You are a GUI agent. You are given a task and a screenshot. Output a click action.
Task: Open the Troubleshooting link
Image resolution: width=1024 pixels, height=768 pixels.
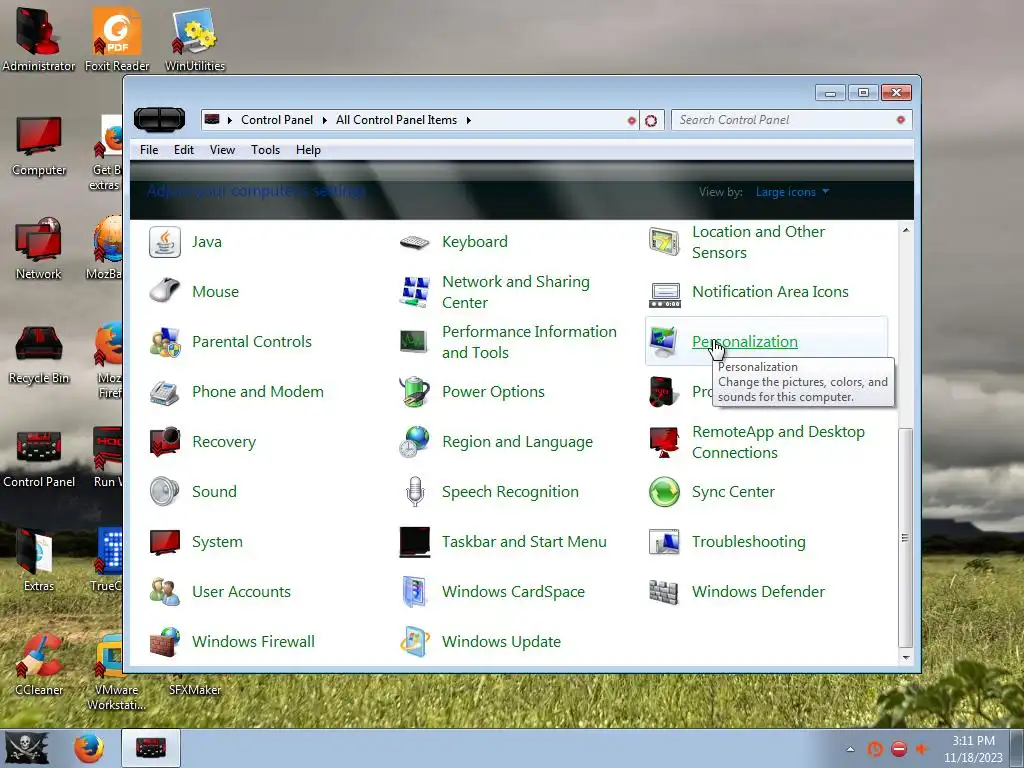(x=748, y=542)
